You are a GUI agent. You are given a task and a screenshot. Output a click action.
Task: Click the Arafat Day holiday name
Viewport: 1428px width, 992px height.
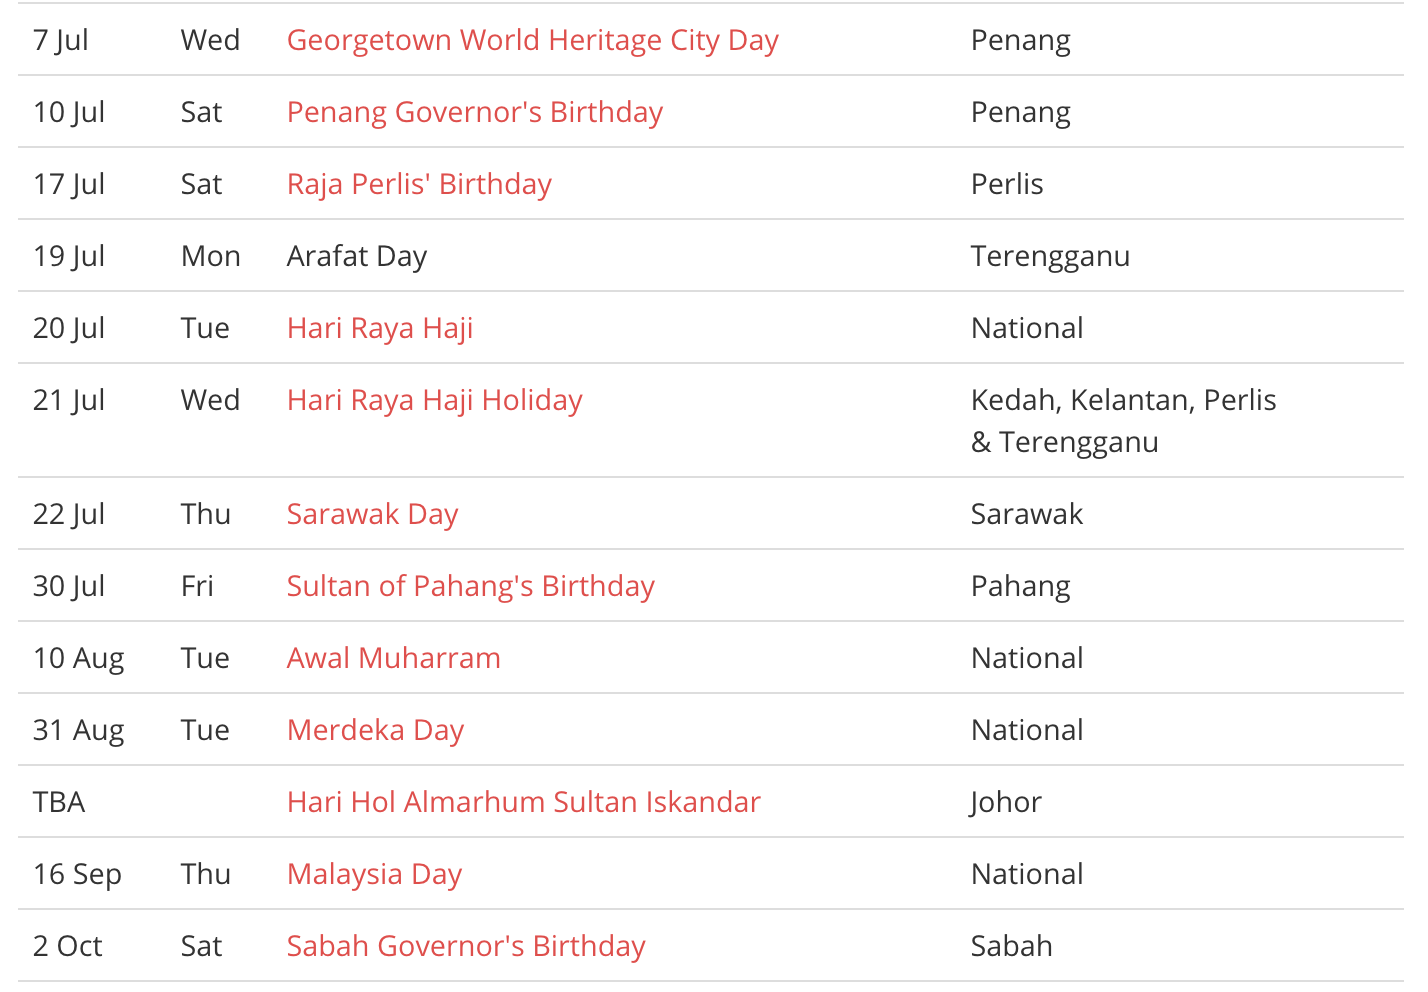point(357,256)
